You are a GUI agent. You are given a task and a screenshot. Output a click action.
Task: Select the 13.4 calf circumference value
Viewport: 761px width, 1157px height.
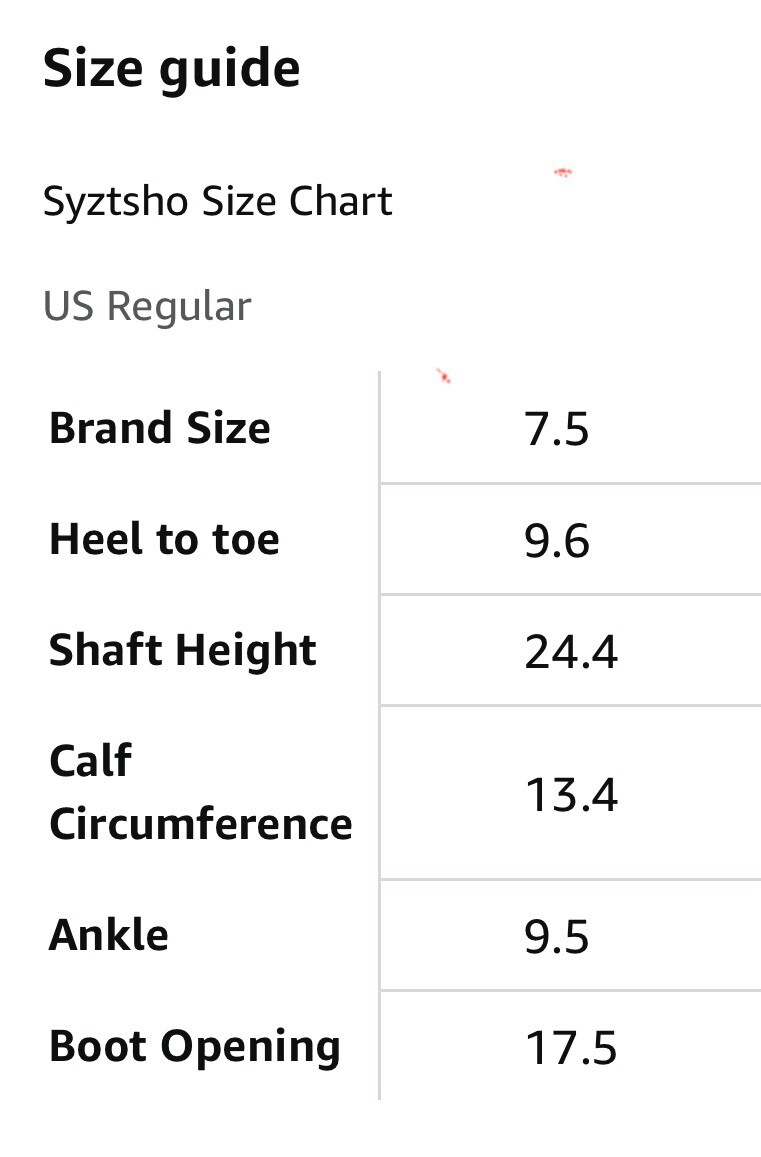[570, 795]
